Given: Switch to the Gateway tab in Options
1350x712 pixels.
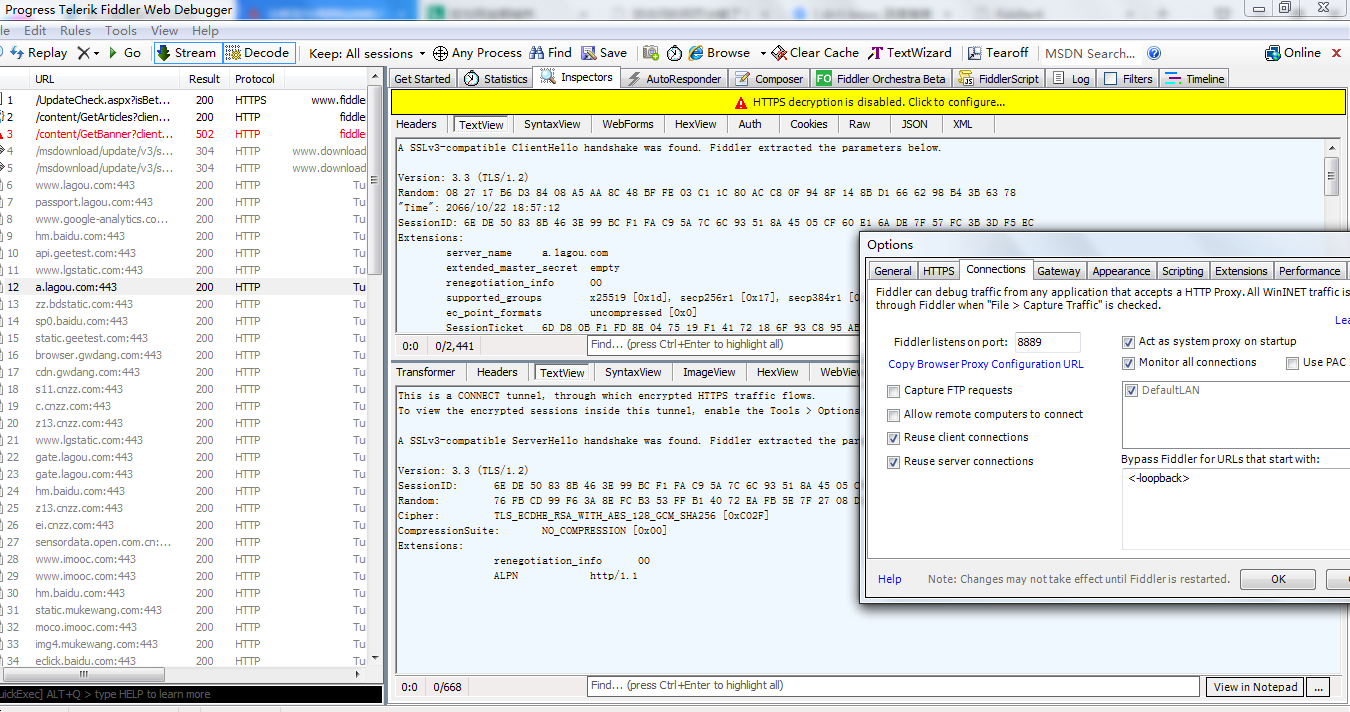Looking at the screenshot, I should pos(1058,271).
